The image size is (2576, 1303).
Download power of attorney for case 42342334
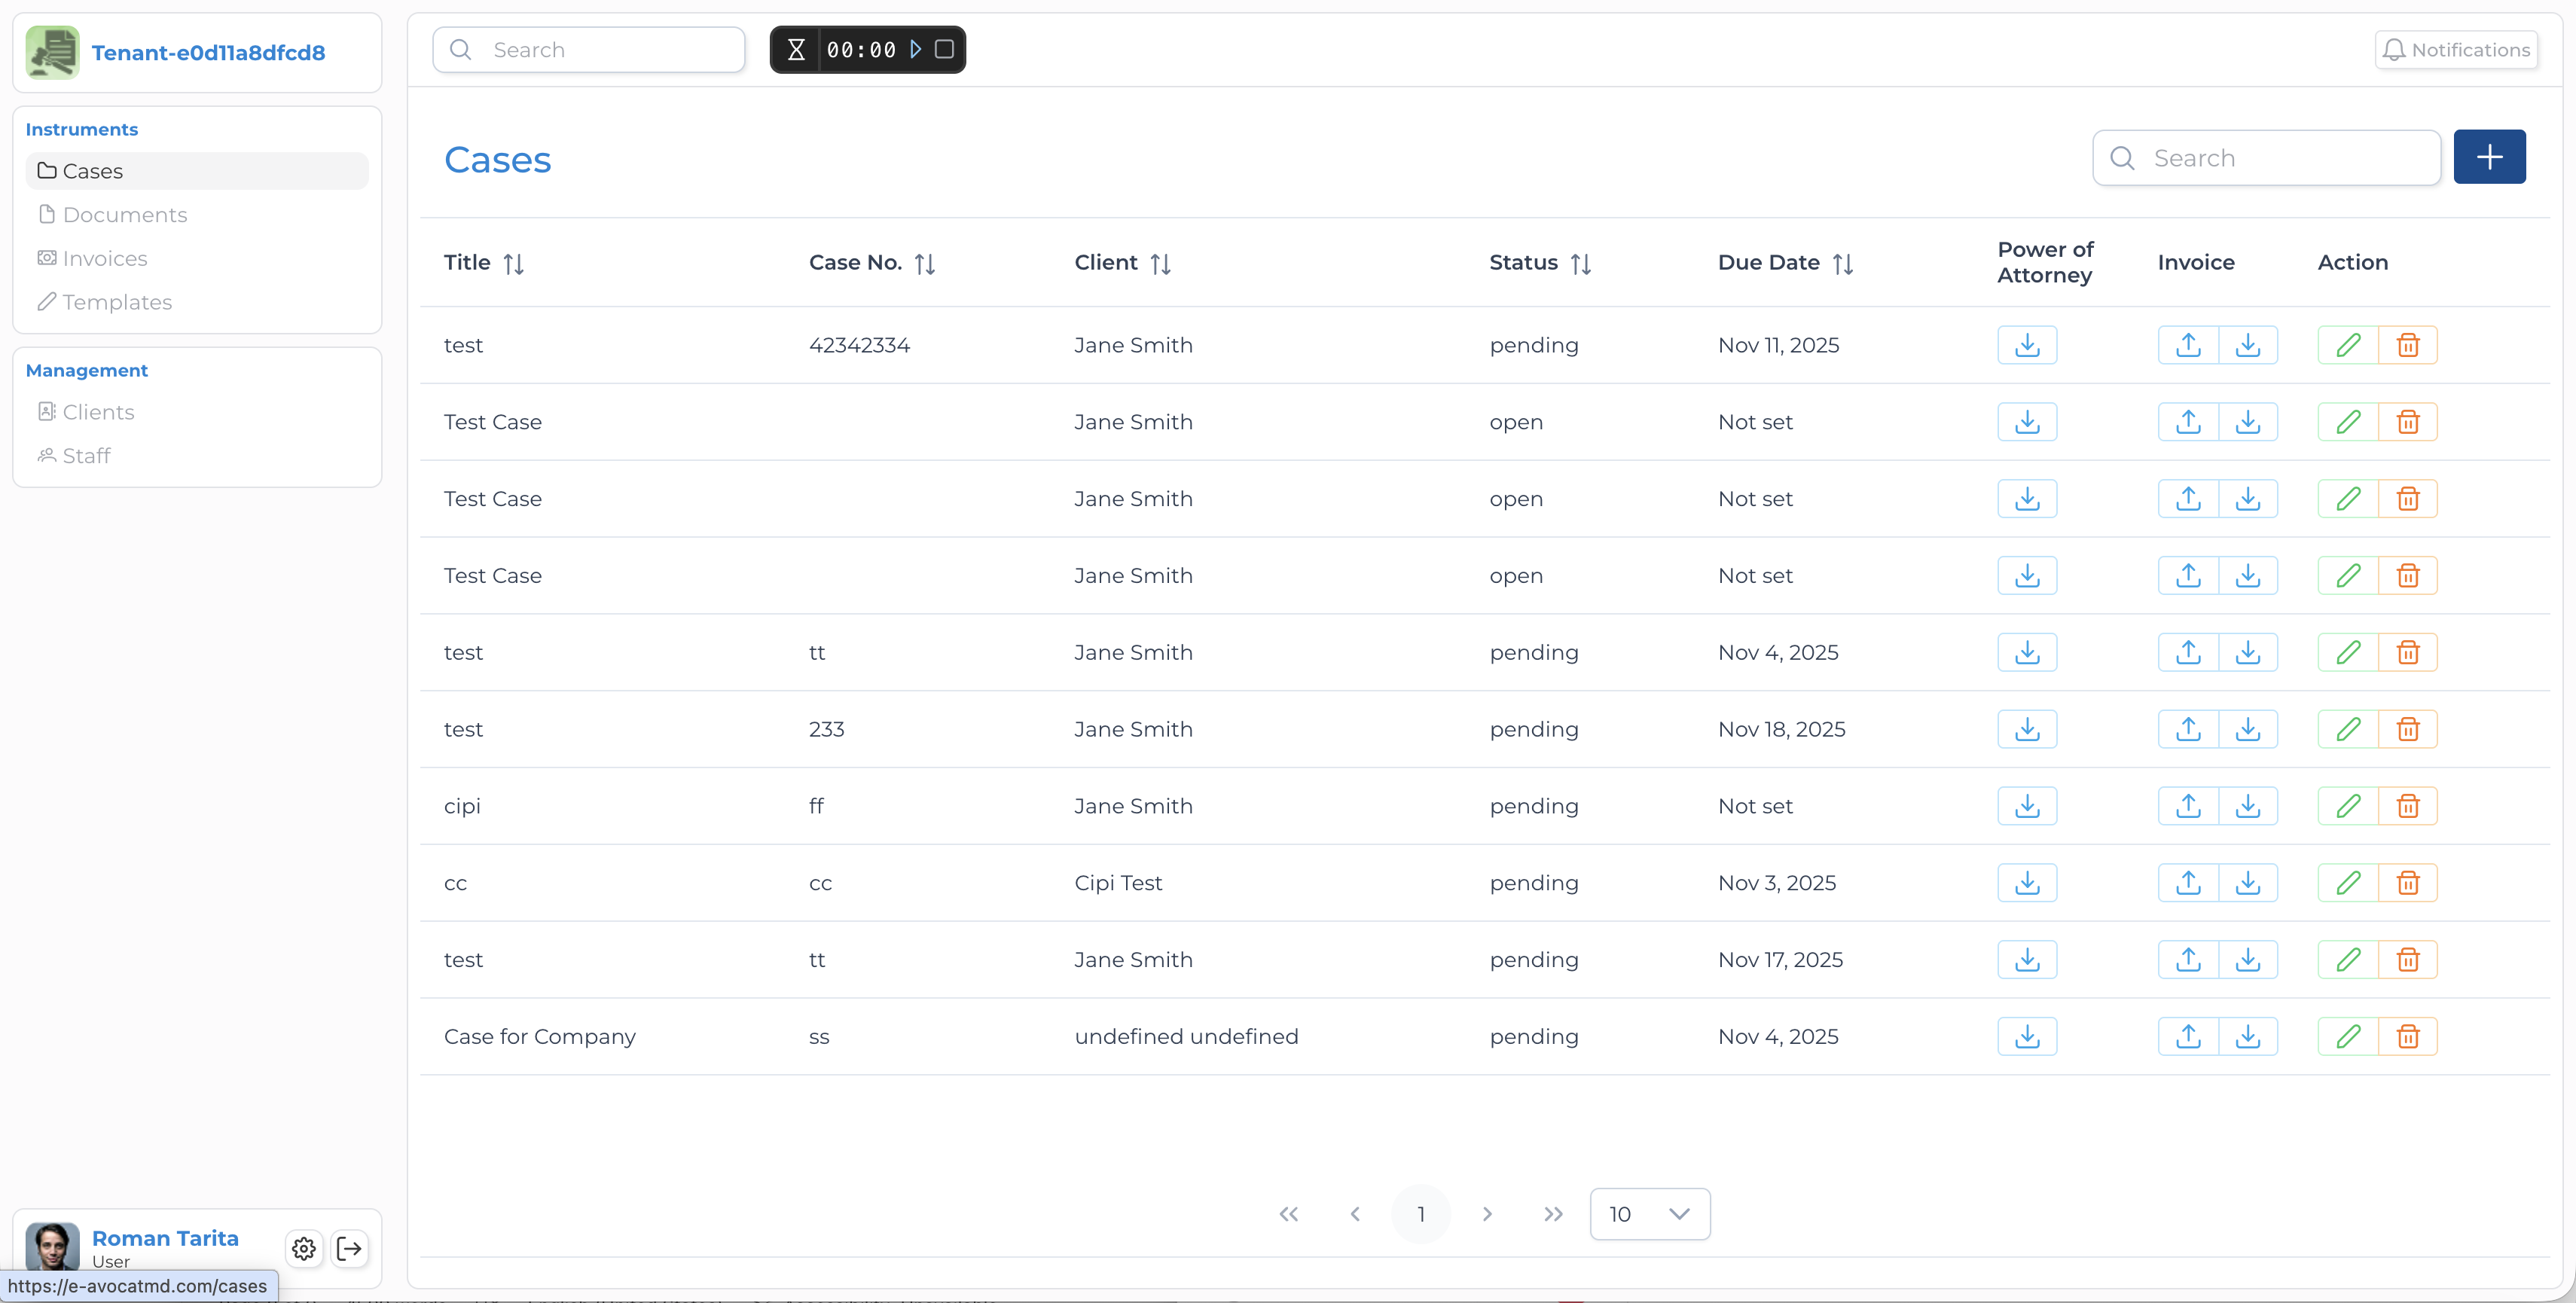2026,345
